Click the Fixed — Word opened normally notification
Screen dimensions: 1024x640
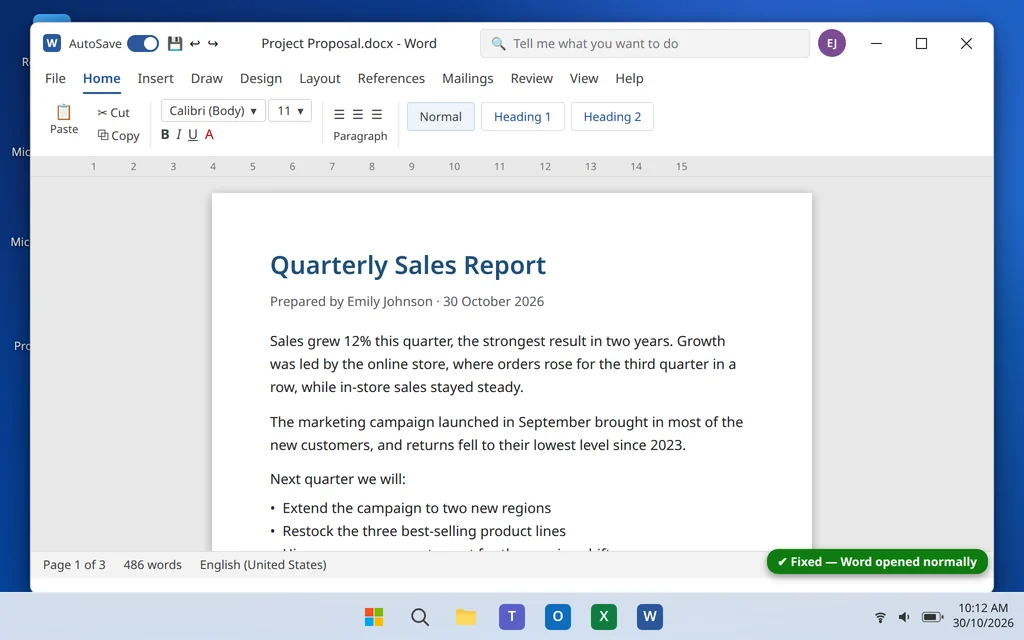(877, 562)
